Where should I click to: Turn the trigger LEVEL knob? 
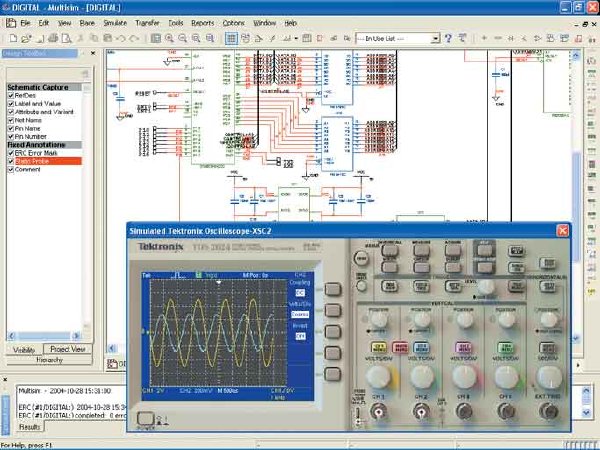point(486,286)
